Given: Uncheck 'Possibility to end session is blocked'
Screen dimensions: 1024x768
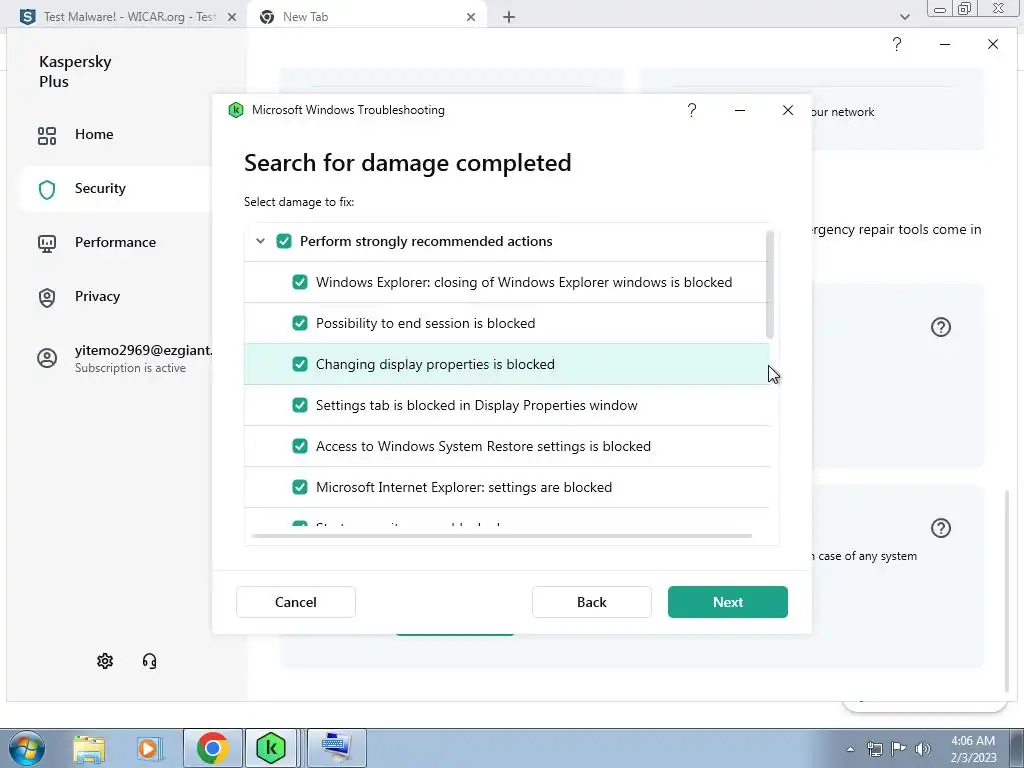Looking at the screenshot, I should point(300,323).
